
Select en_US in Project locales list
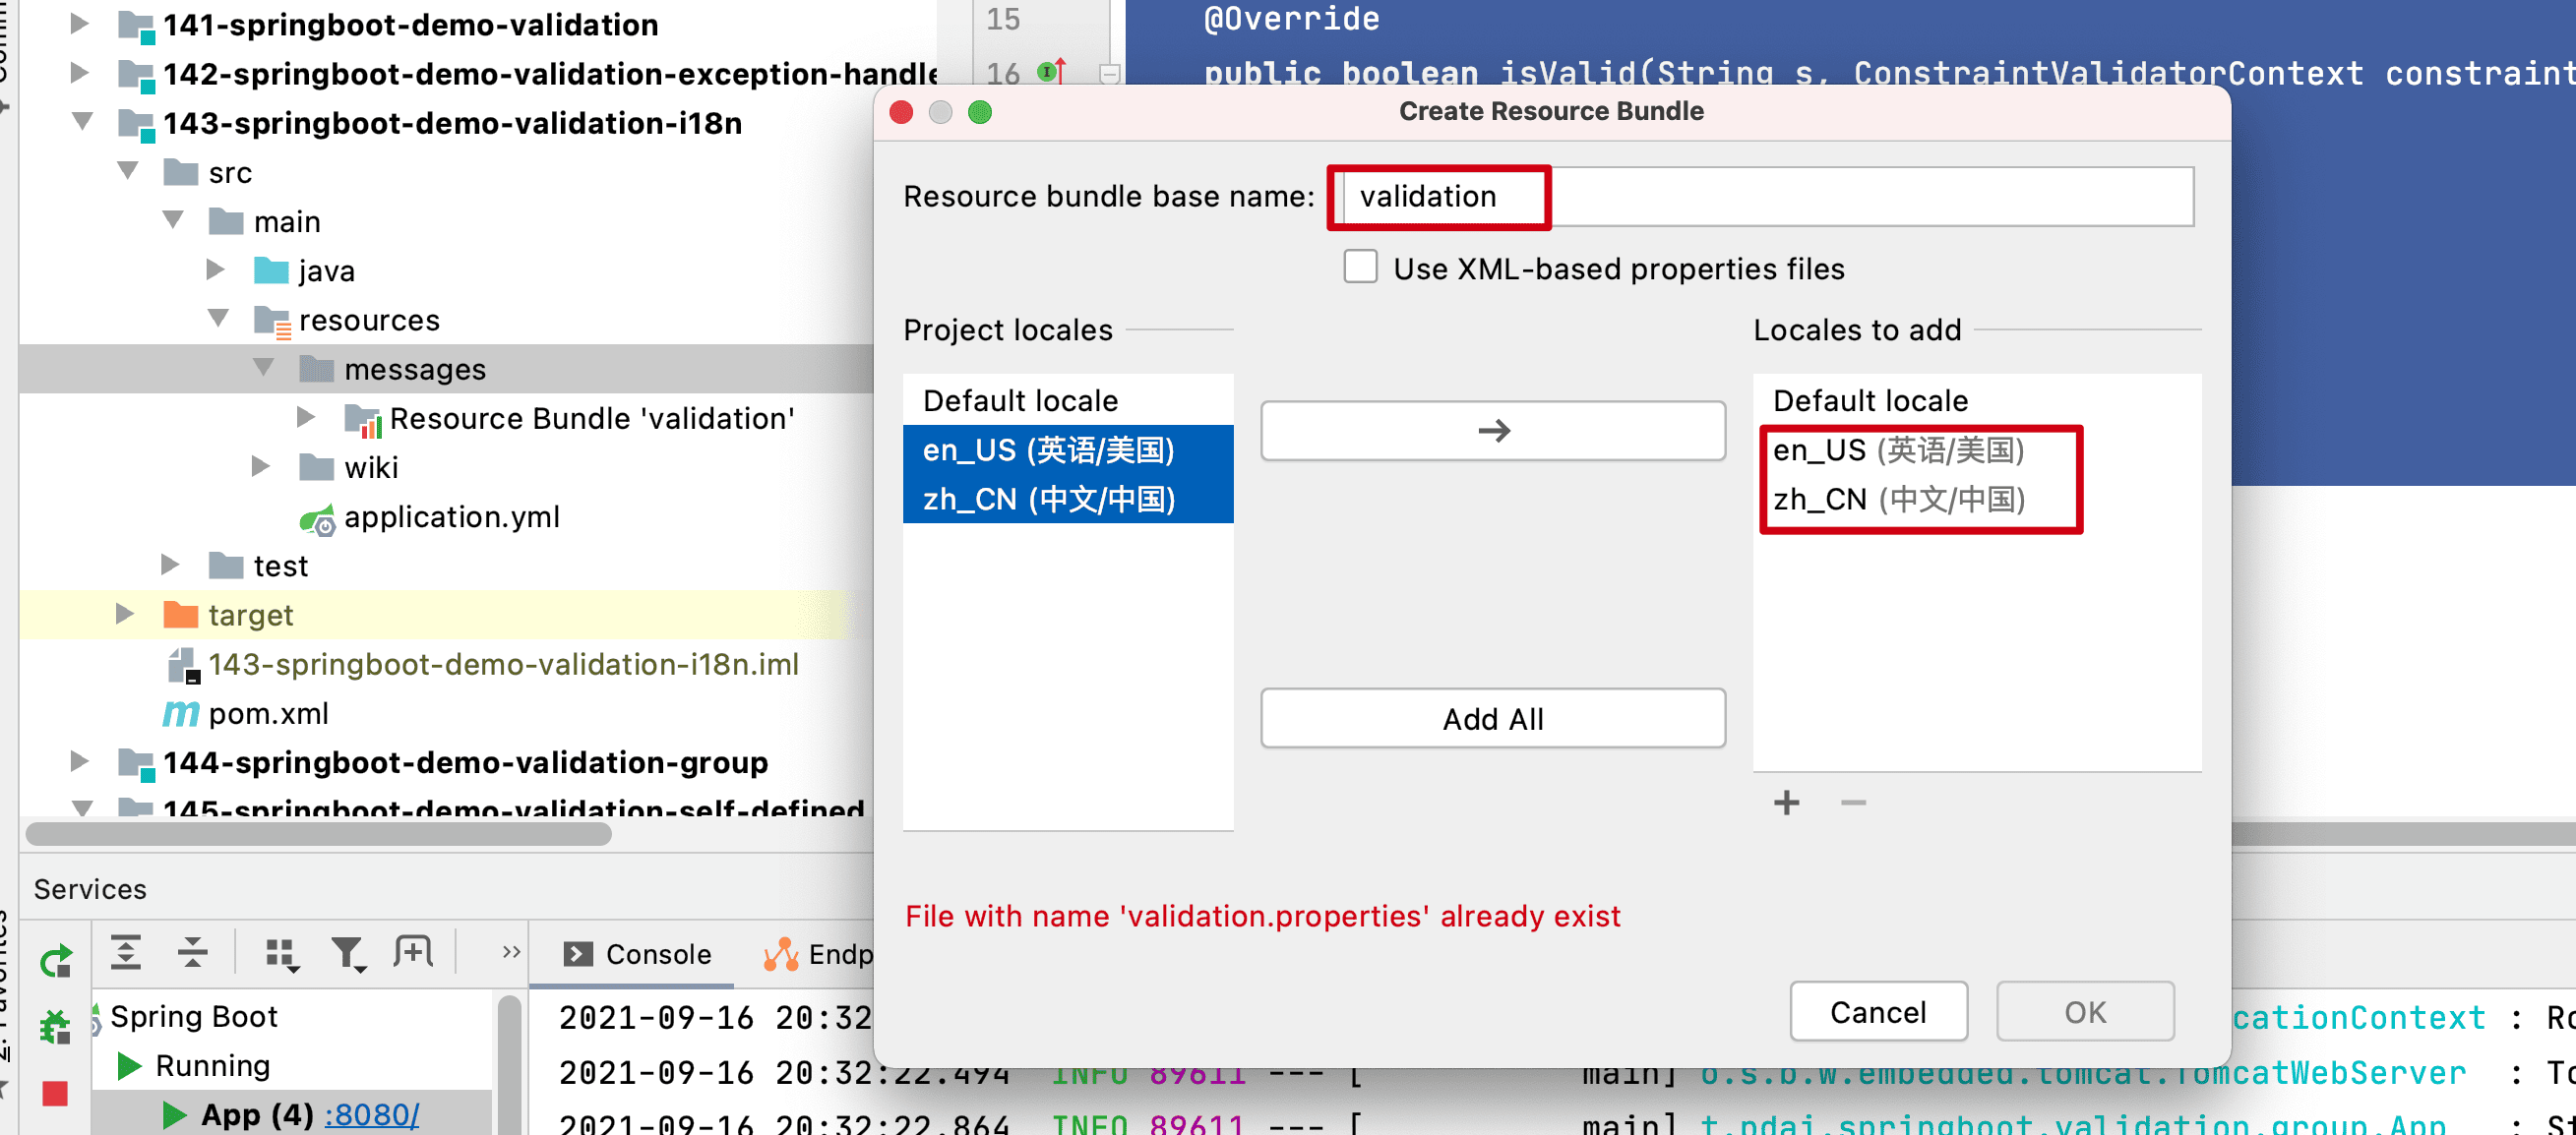click(x=1048, y=450)
